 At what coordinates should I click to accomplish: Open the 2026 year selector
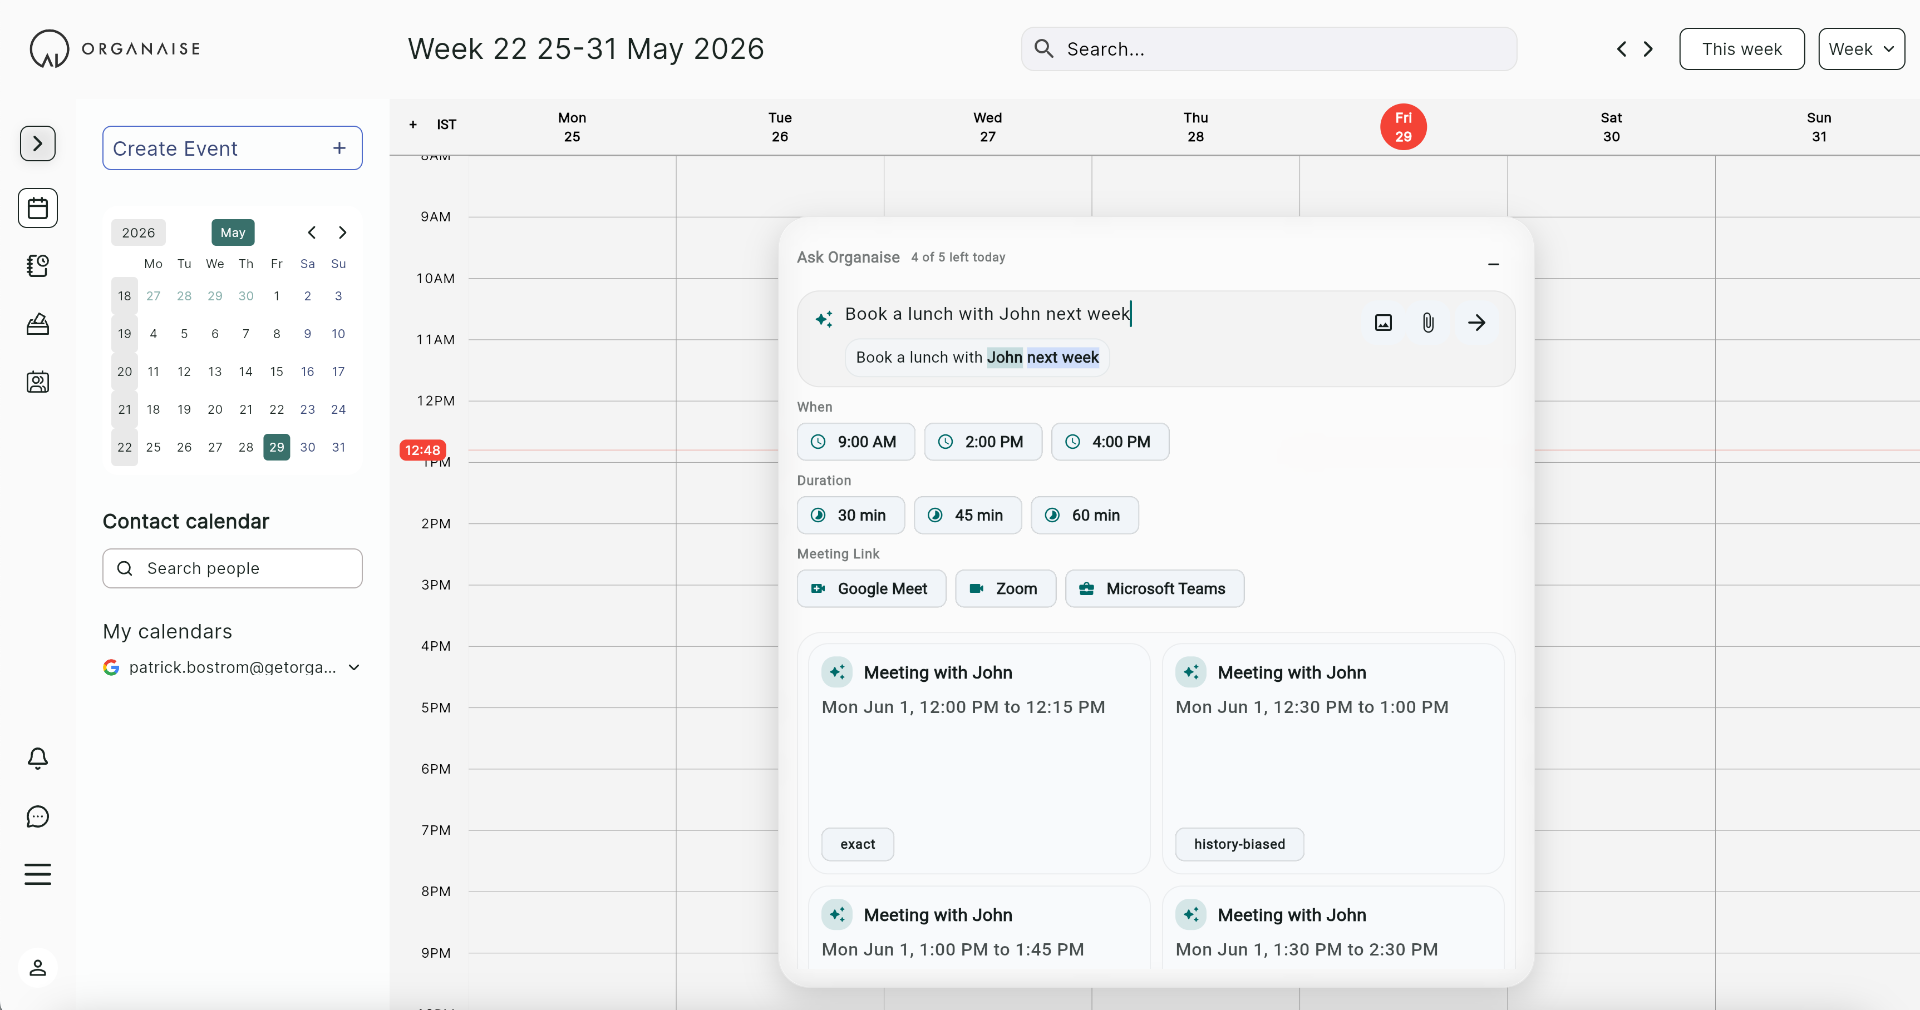[138, 233]
